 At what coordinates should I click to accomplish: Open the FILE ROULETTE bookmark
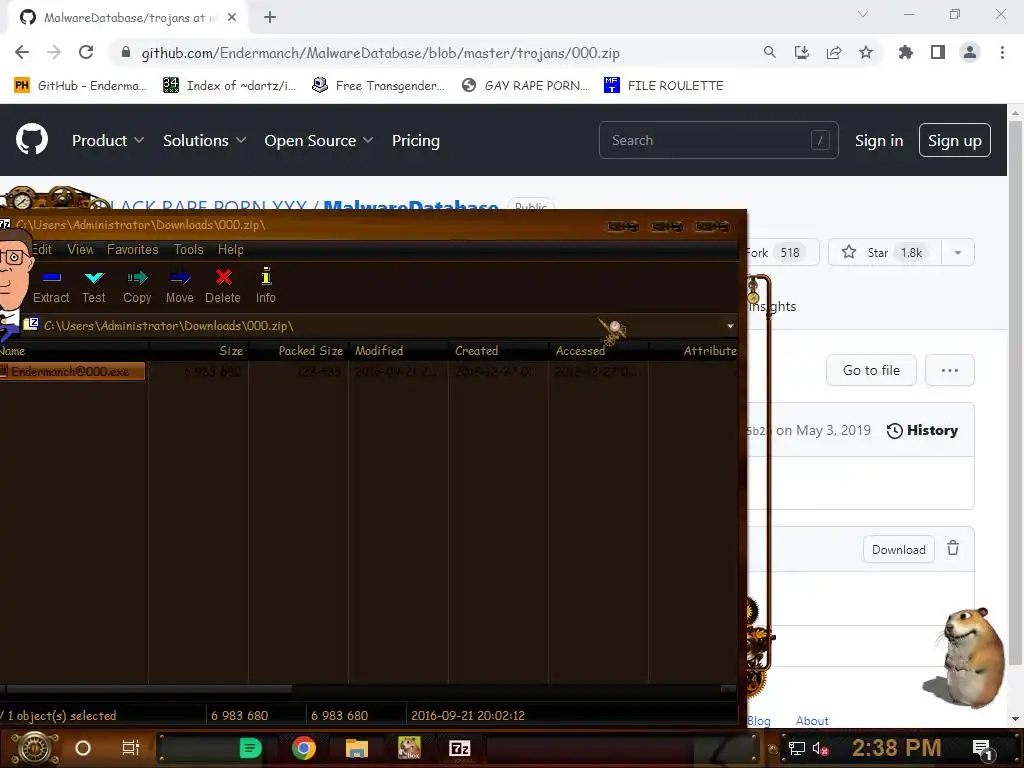pyautogui.click(x=664, y=86)
